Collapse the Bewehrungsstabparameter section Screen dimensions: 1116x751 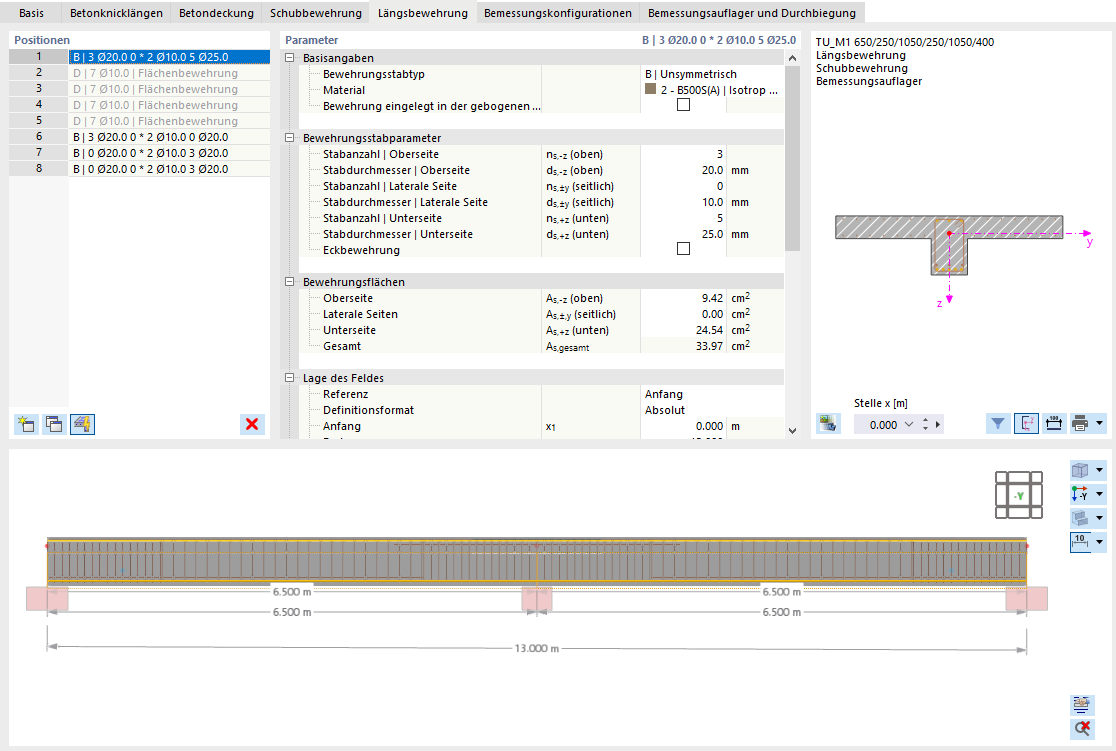[x=290, y=138]
